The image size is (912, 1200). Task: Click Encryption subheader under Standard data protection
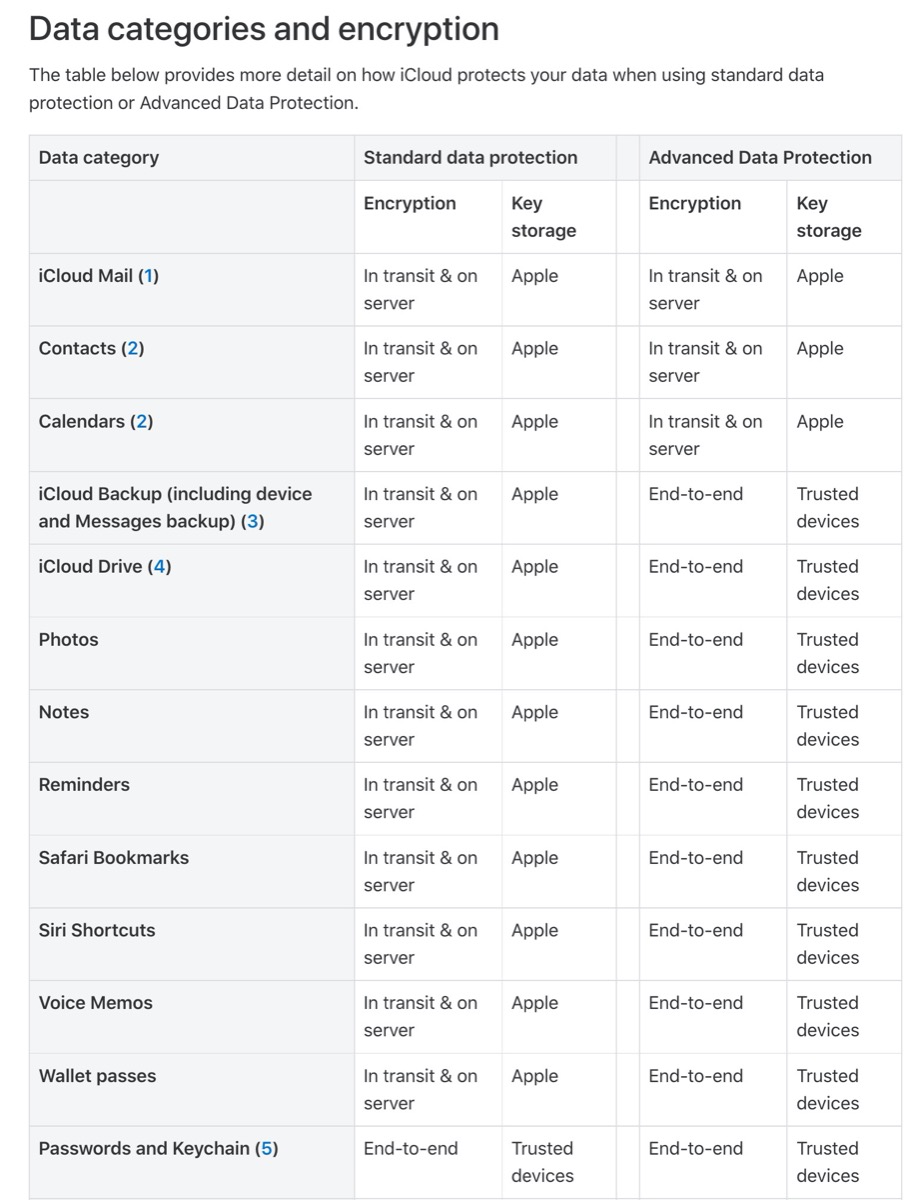[x=409, y=204]
